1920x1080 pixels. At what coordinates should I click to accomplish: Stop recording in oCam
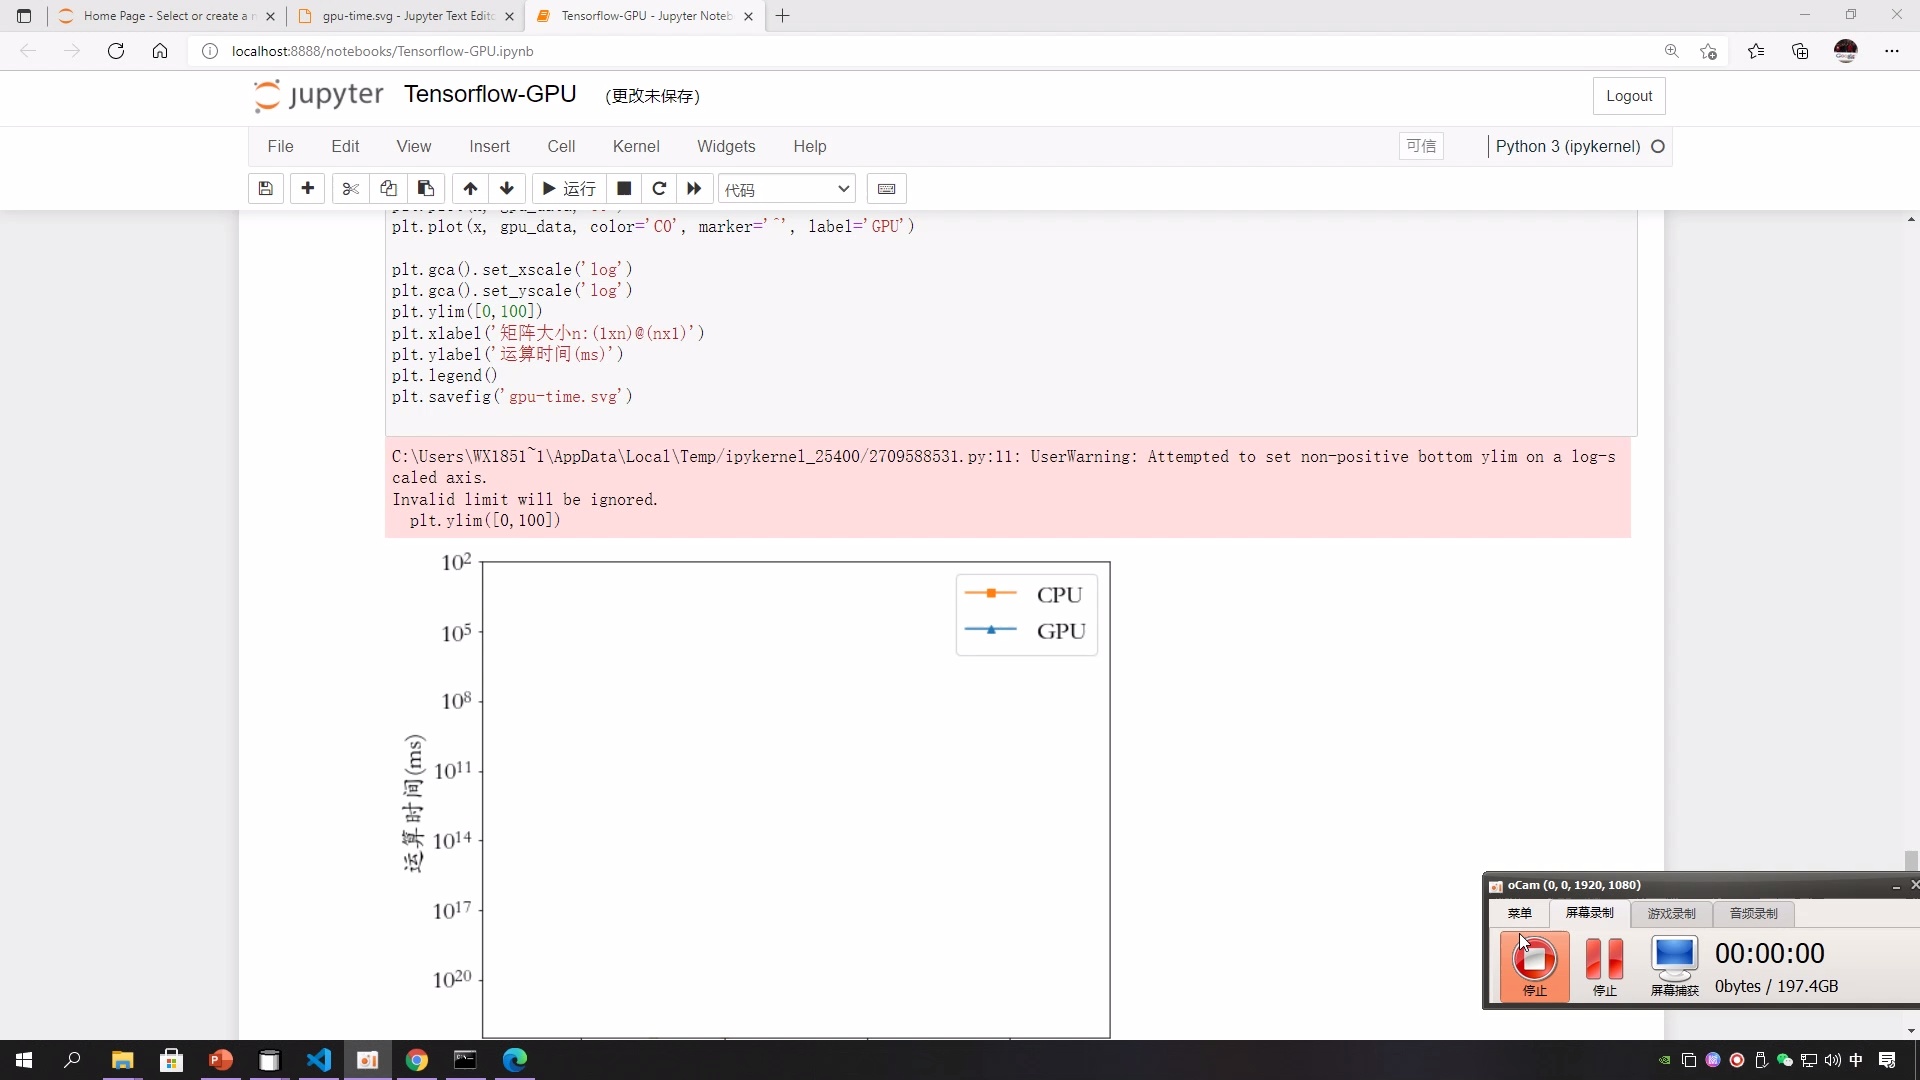click(x=1534, y=963)
